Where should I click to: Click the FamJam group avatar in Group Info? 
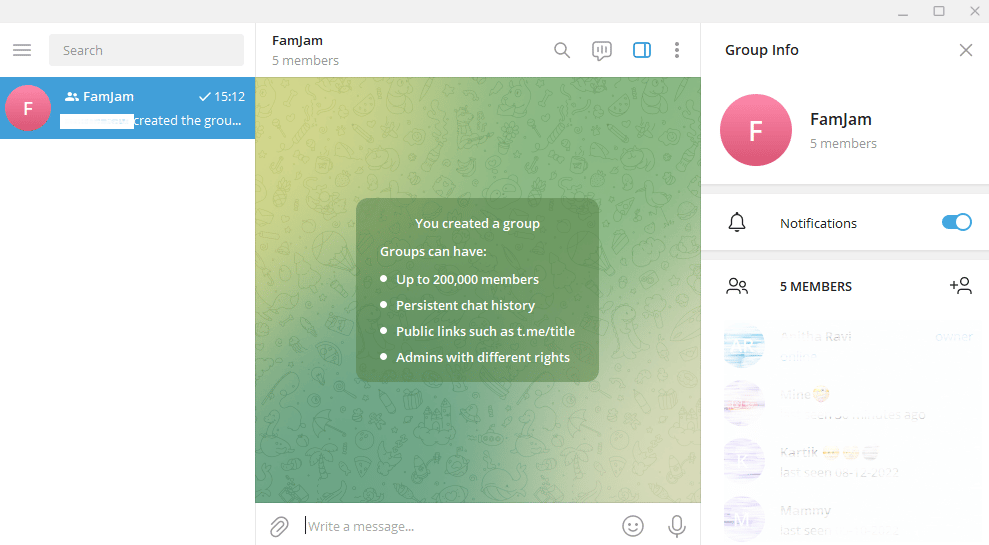[x=756, y=130]
